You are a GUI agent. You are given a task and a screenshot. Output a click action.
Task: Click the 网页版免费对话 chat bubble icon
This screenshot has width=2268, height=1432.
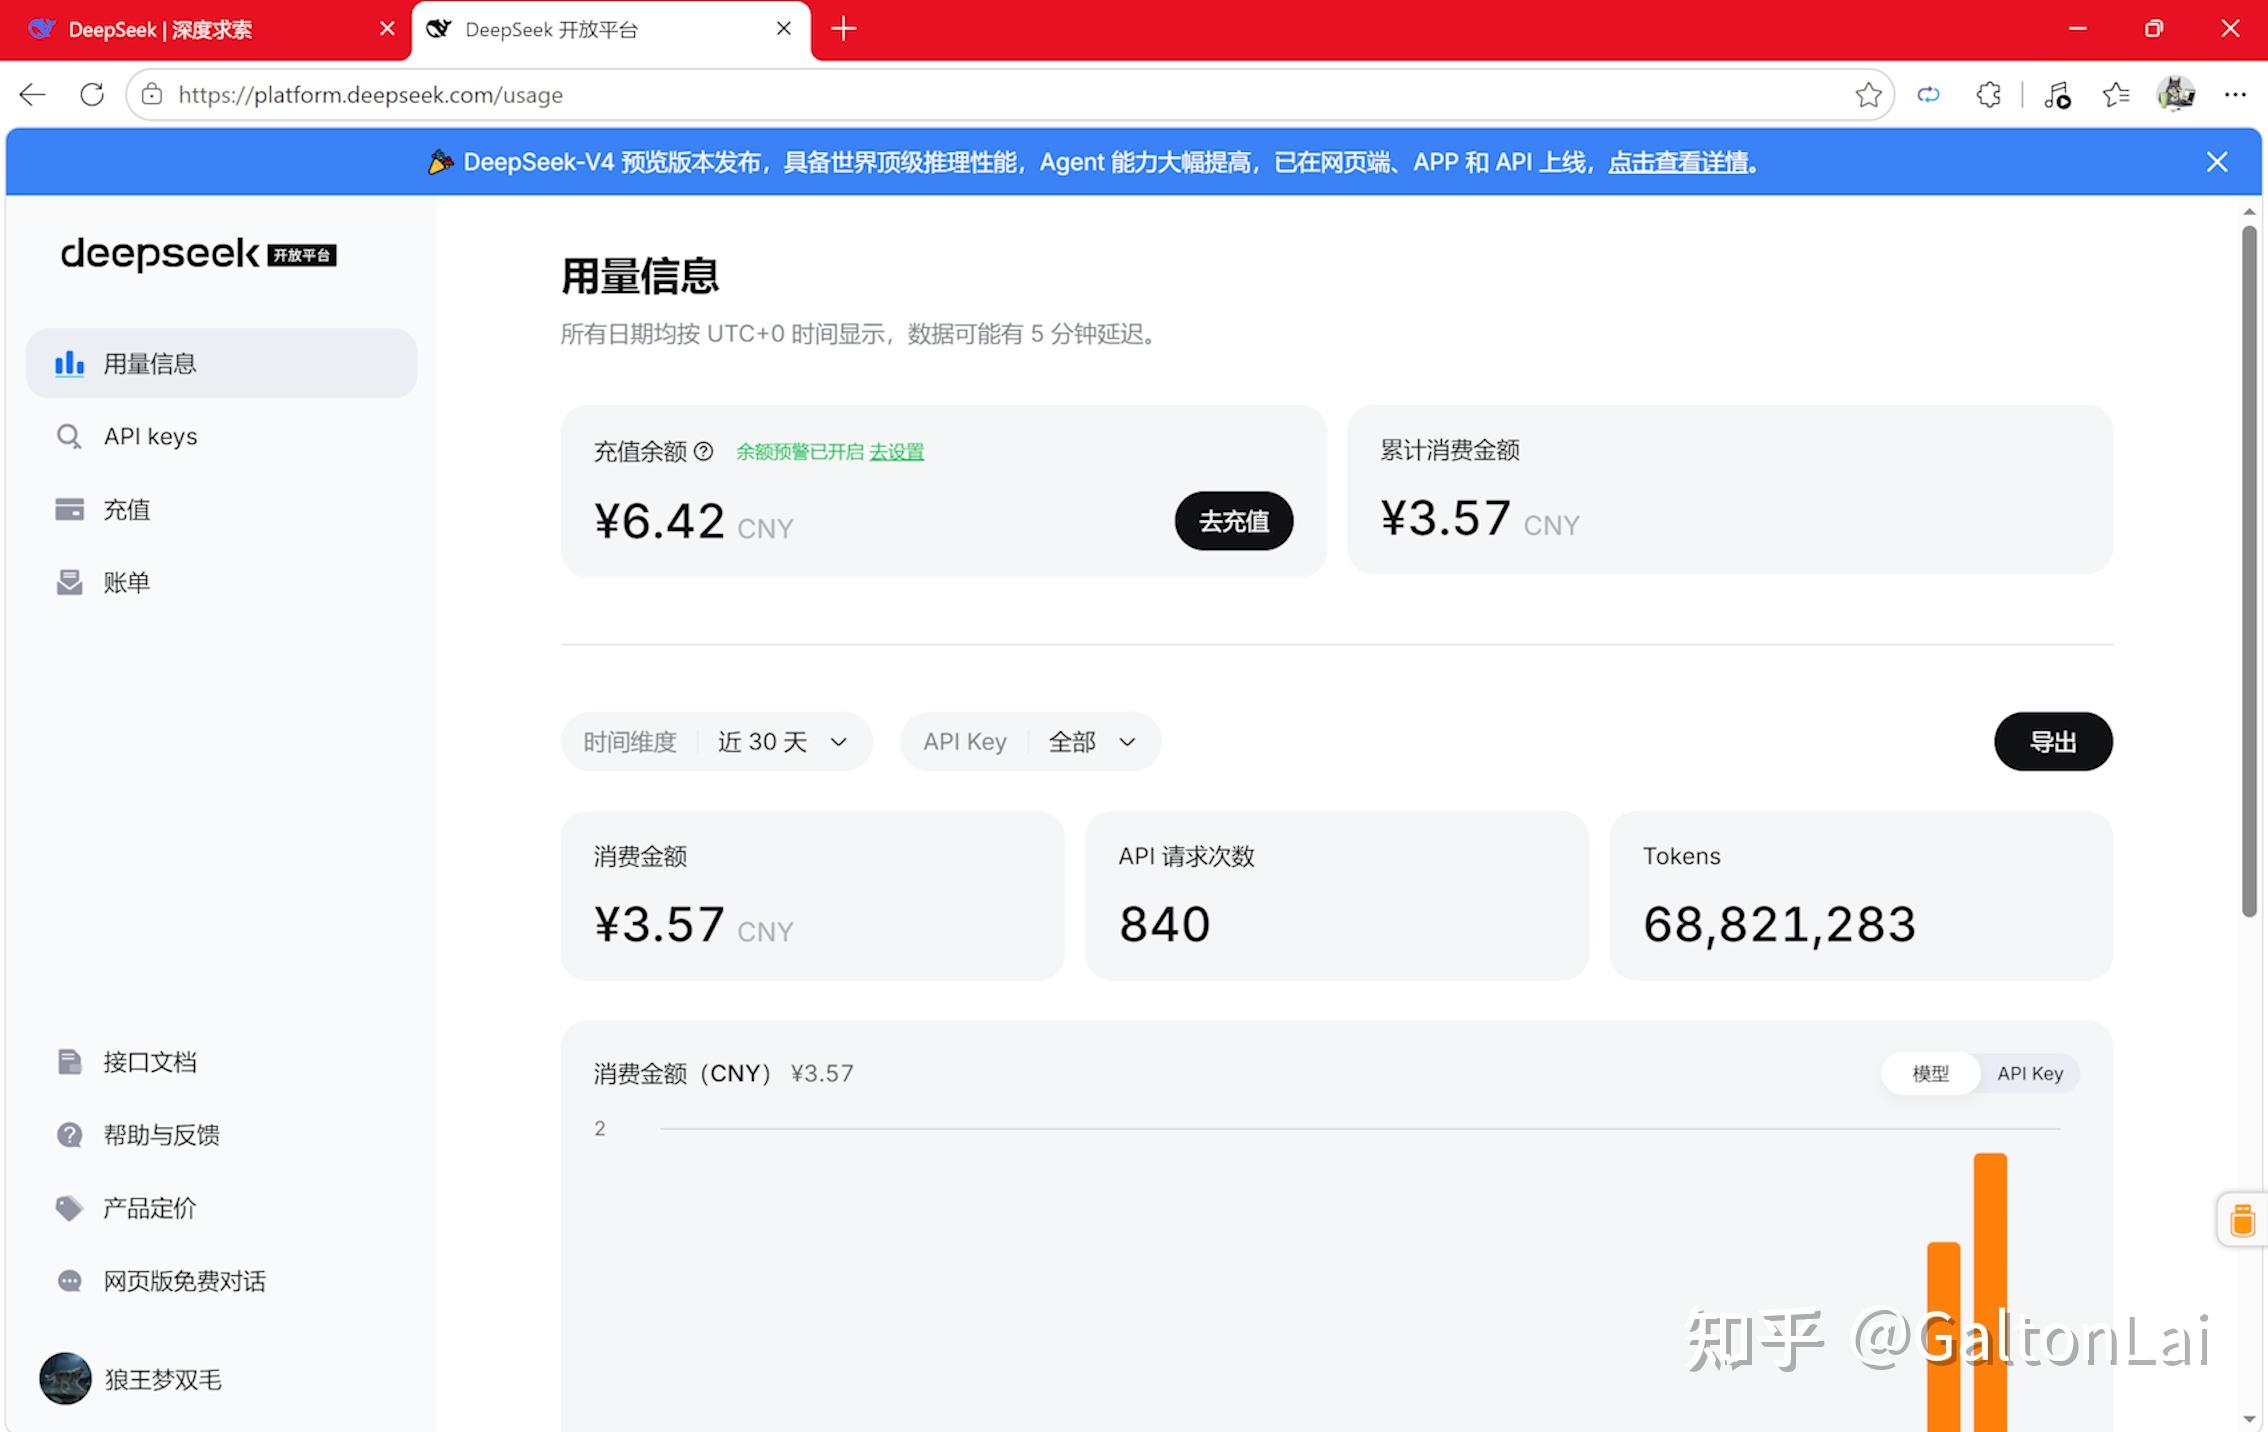point(69,1280)
